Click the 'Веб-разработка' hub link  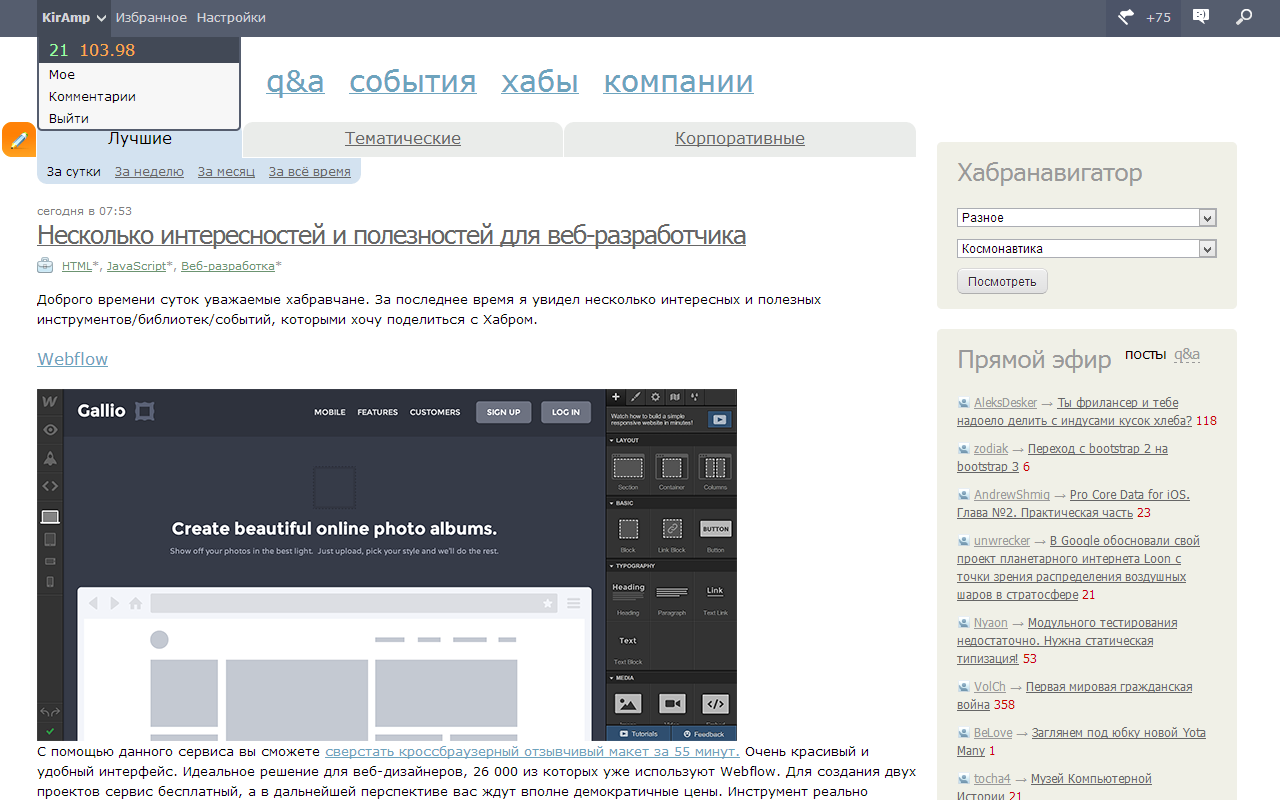(228, 266)
